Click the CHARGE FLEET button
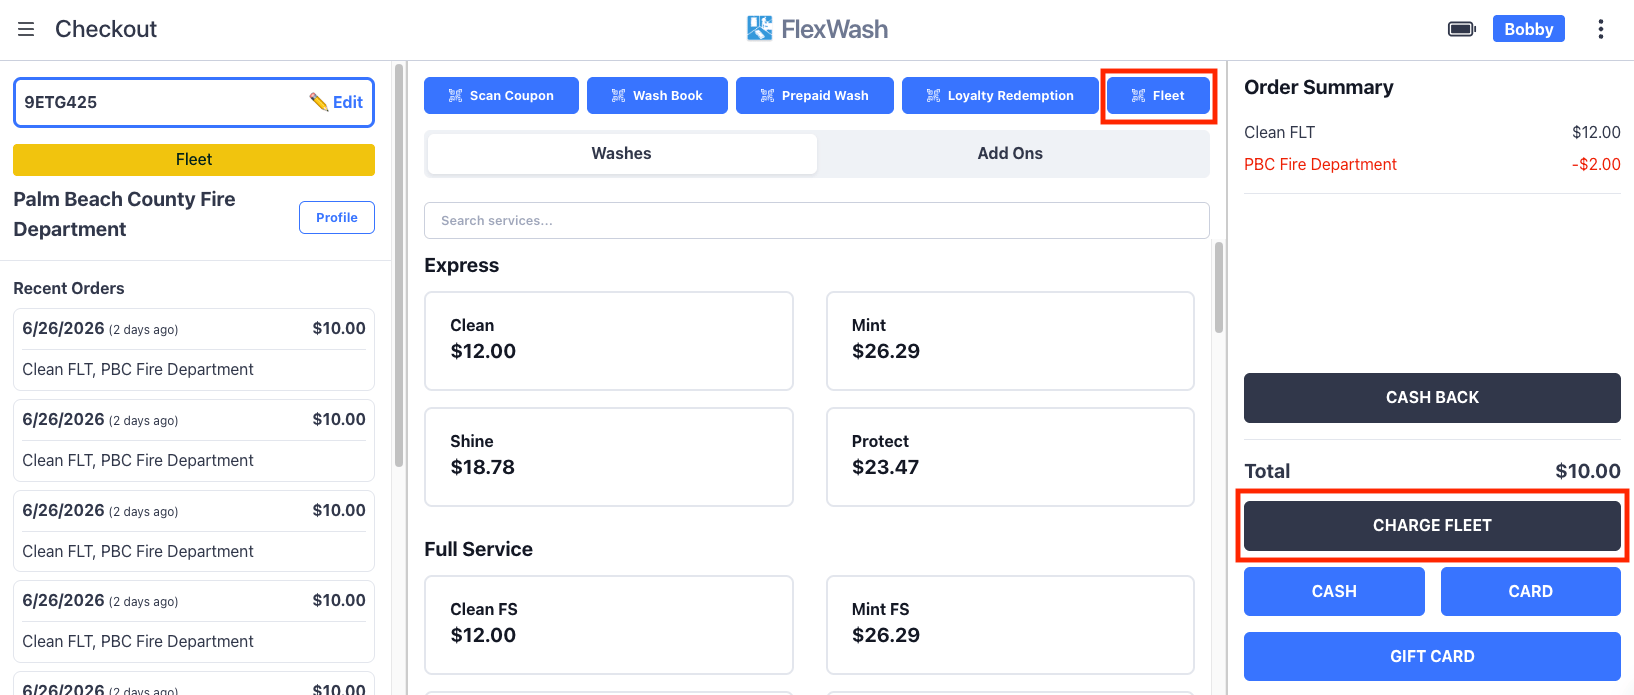The width and height of the screenshot is (1634, 695). (x=1432, y=526)
